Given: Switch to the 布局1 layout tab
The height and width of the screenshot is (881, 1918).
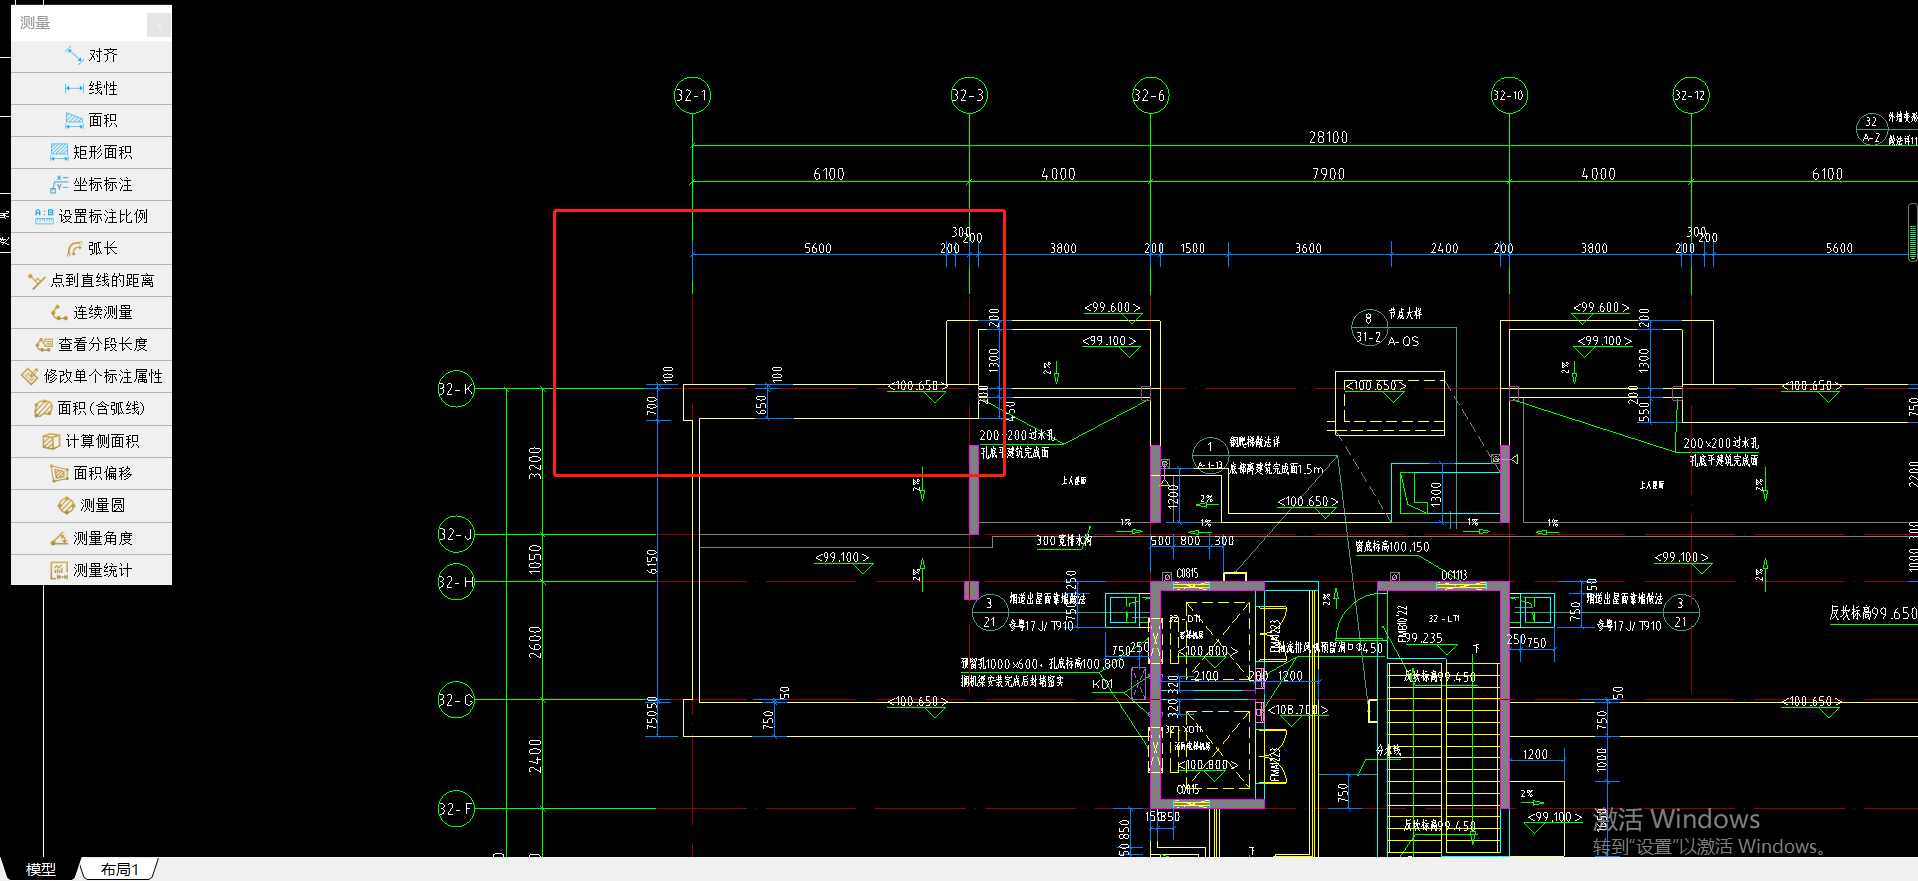Looking at the screenshot, I should (119, 869).
